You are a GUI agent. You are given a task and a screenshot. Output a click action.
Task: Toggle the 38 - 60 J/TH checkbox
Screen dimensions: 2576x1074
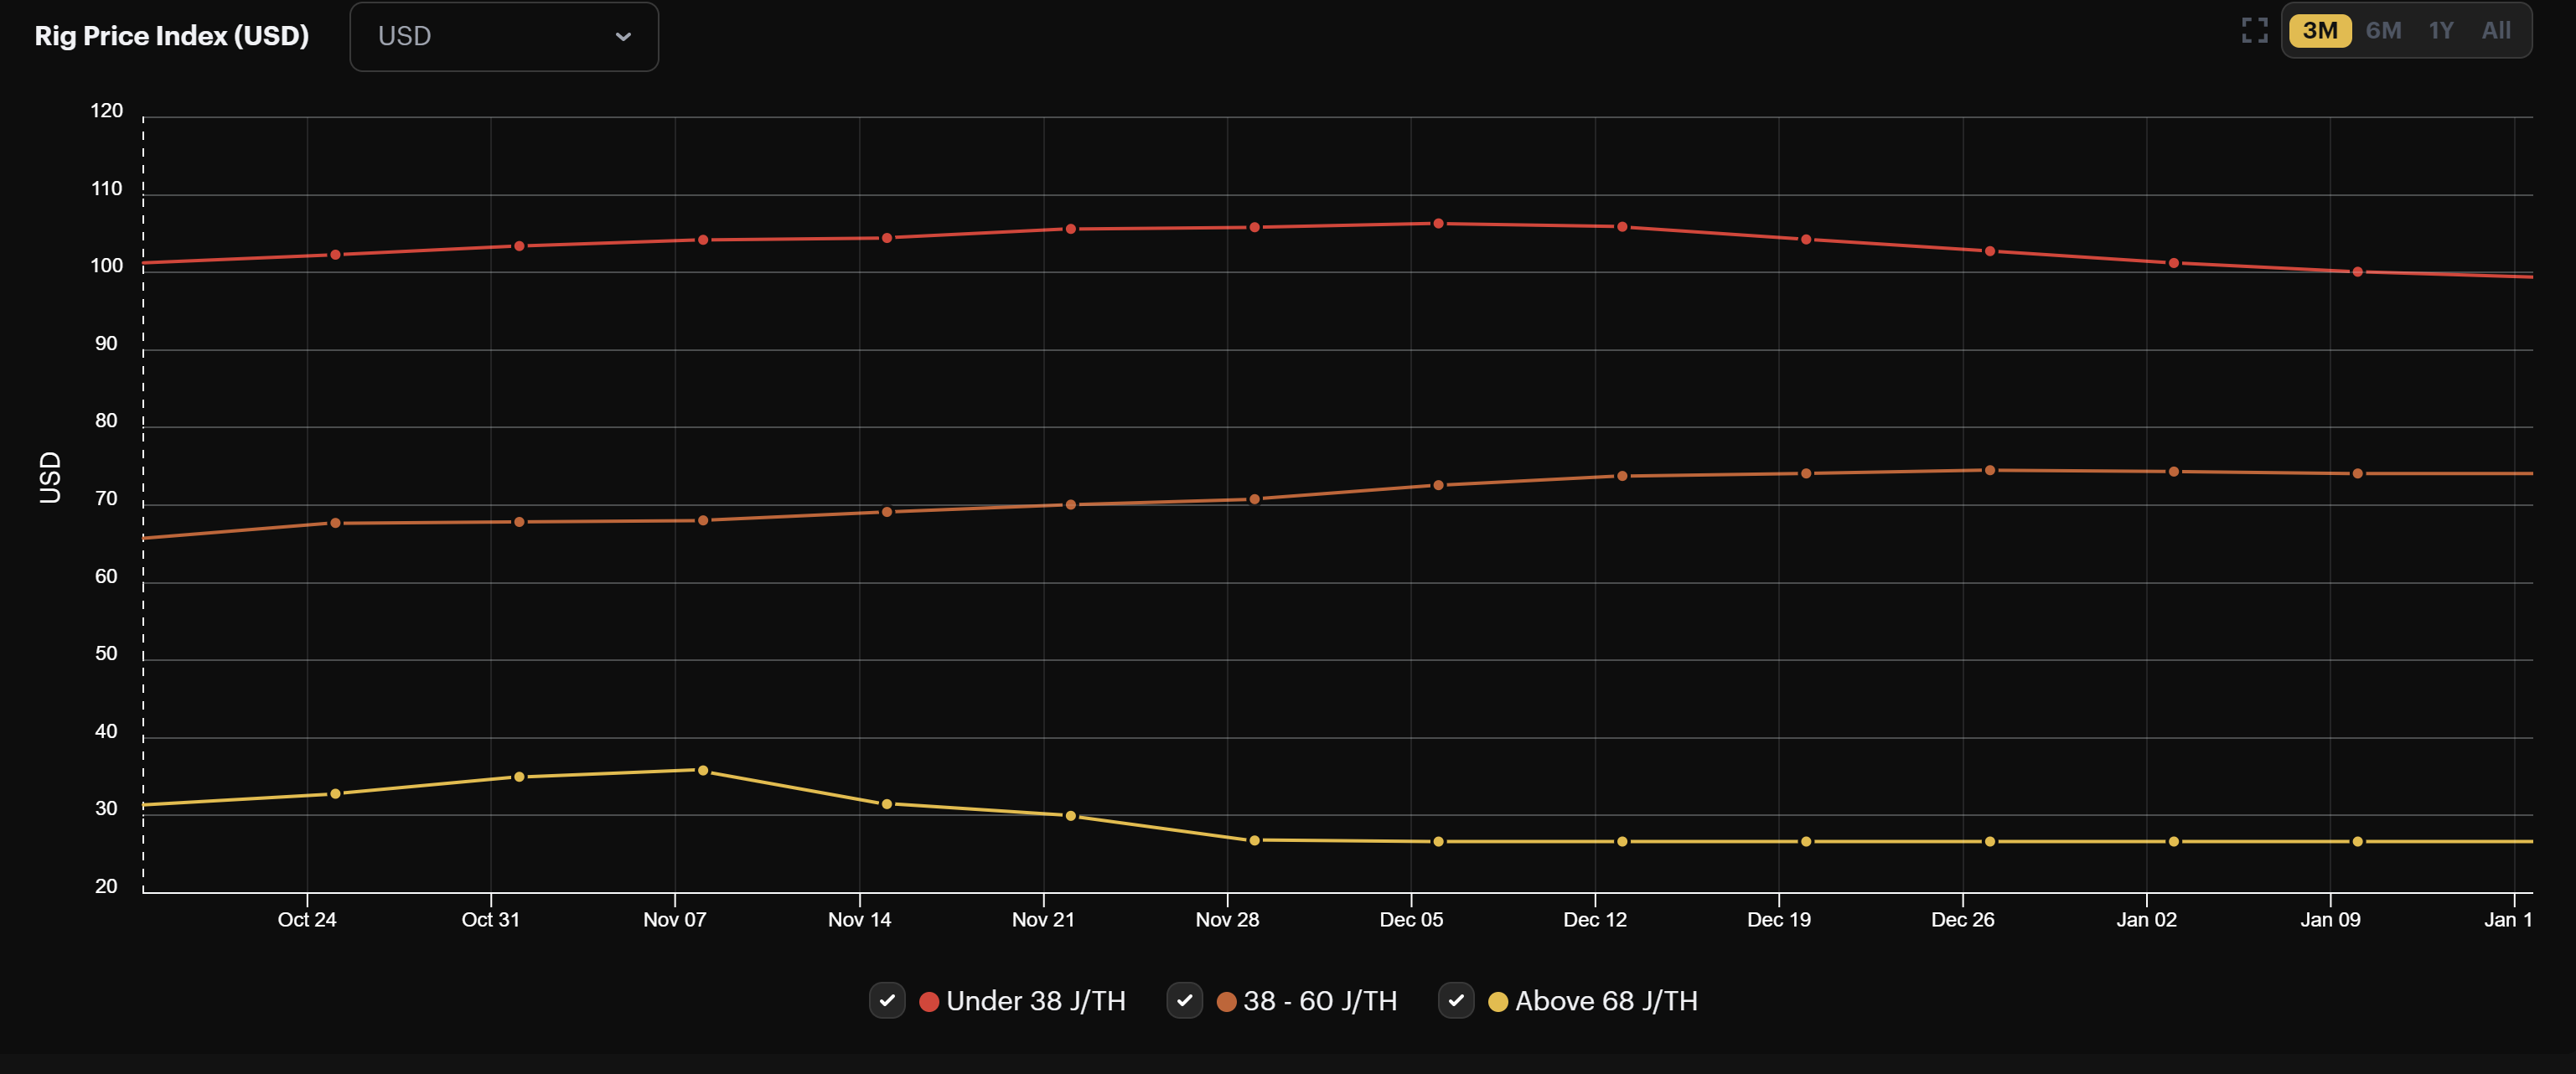pyautogui.click(x=1184, y=1000)
